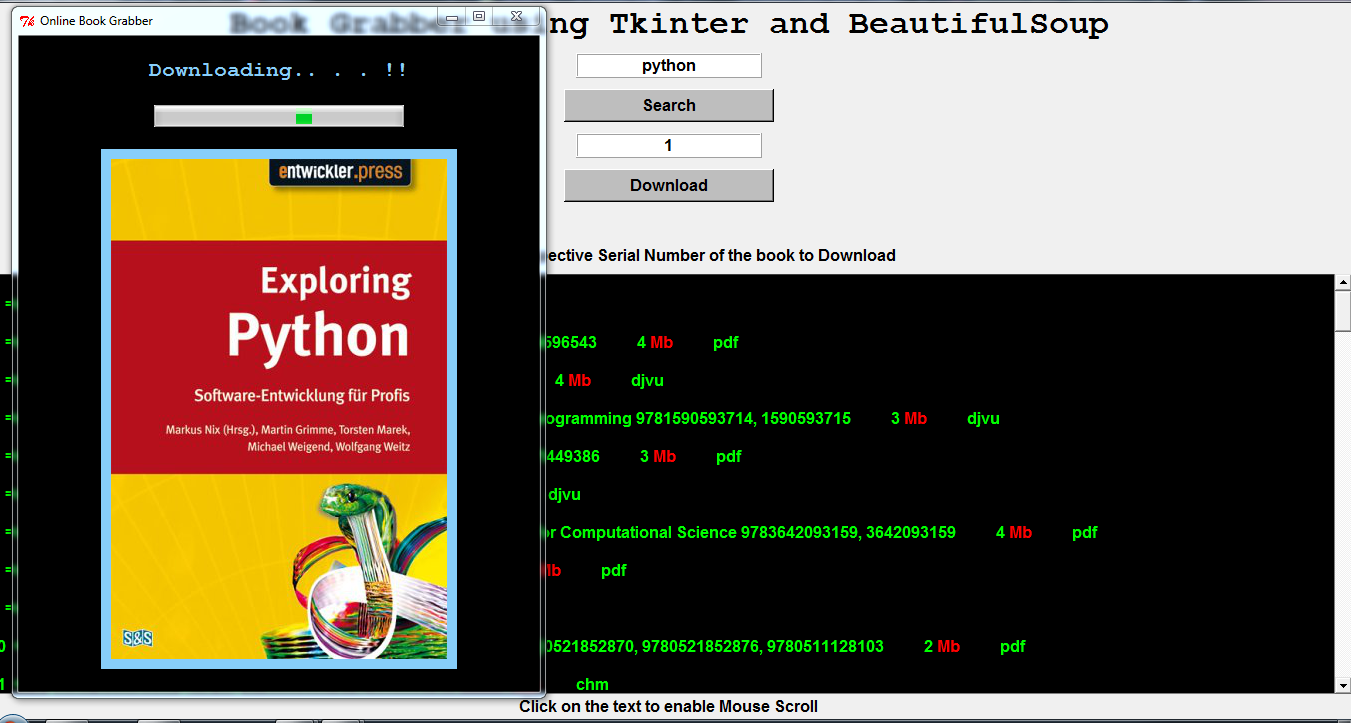Click 'Click on the text to enable Mouse Scroll'
1351x723 pixels.
pyautogui.click(x=668, y=707)
